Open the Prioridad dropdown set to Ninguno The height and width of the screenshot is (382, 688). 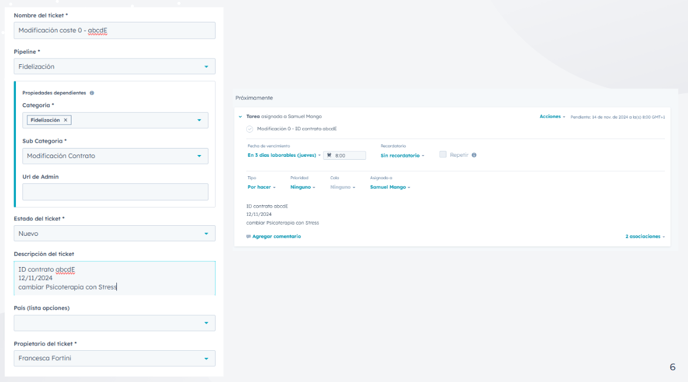click(303, 187)
